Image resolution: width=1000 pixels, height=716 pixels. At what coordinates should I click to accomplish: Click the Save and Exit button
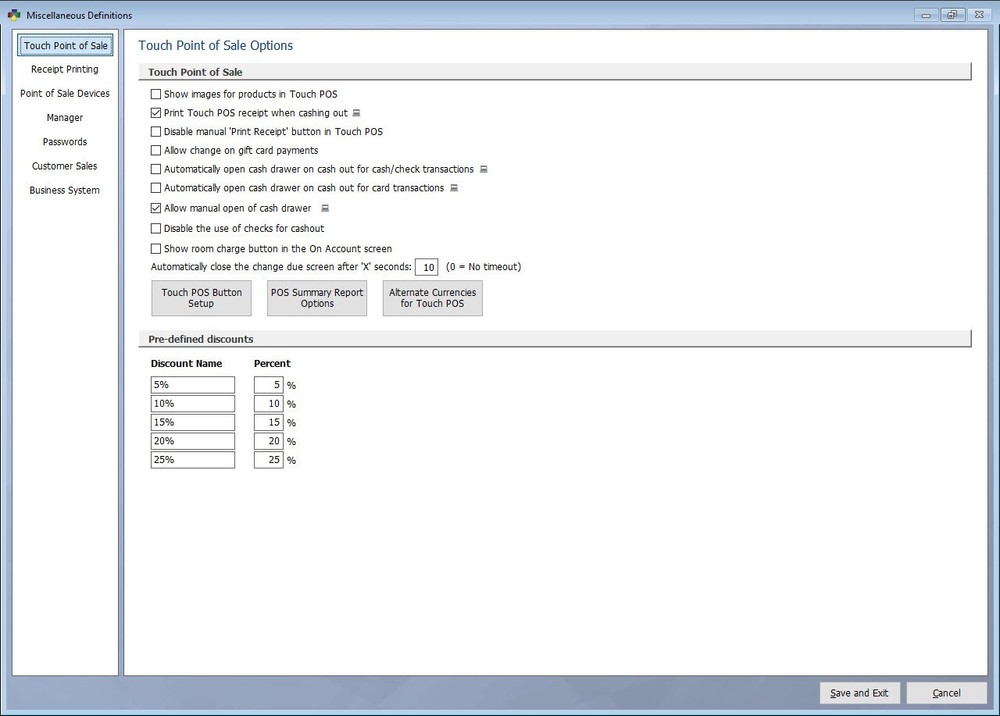[x=859, y=692]
